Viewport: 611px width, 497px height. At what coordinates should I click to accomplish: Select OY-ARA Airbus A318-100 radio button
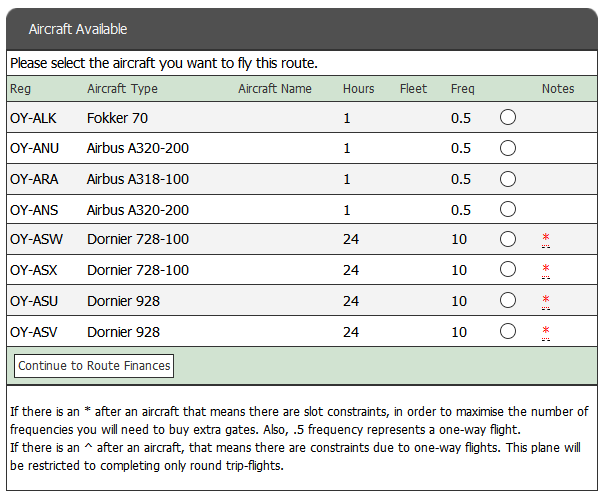[508, 179]
